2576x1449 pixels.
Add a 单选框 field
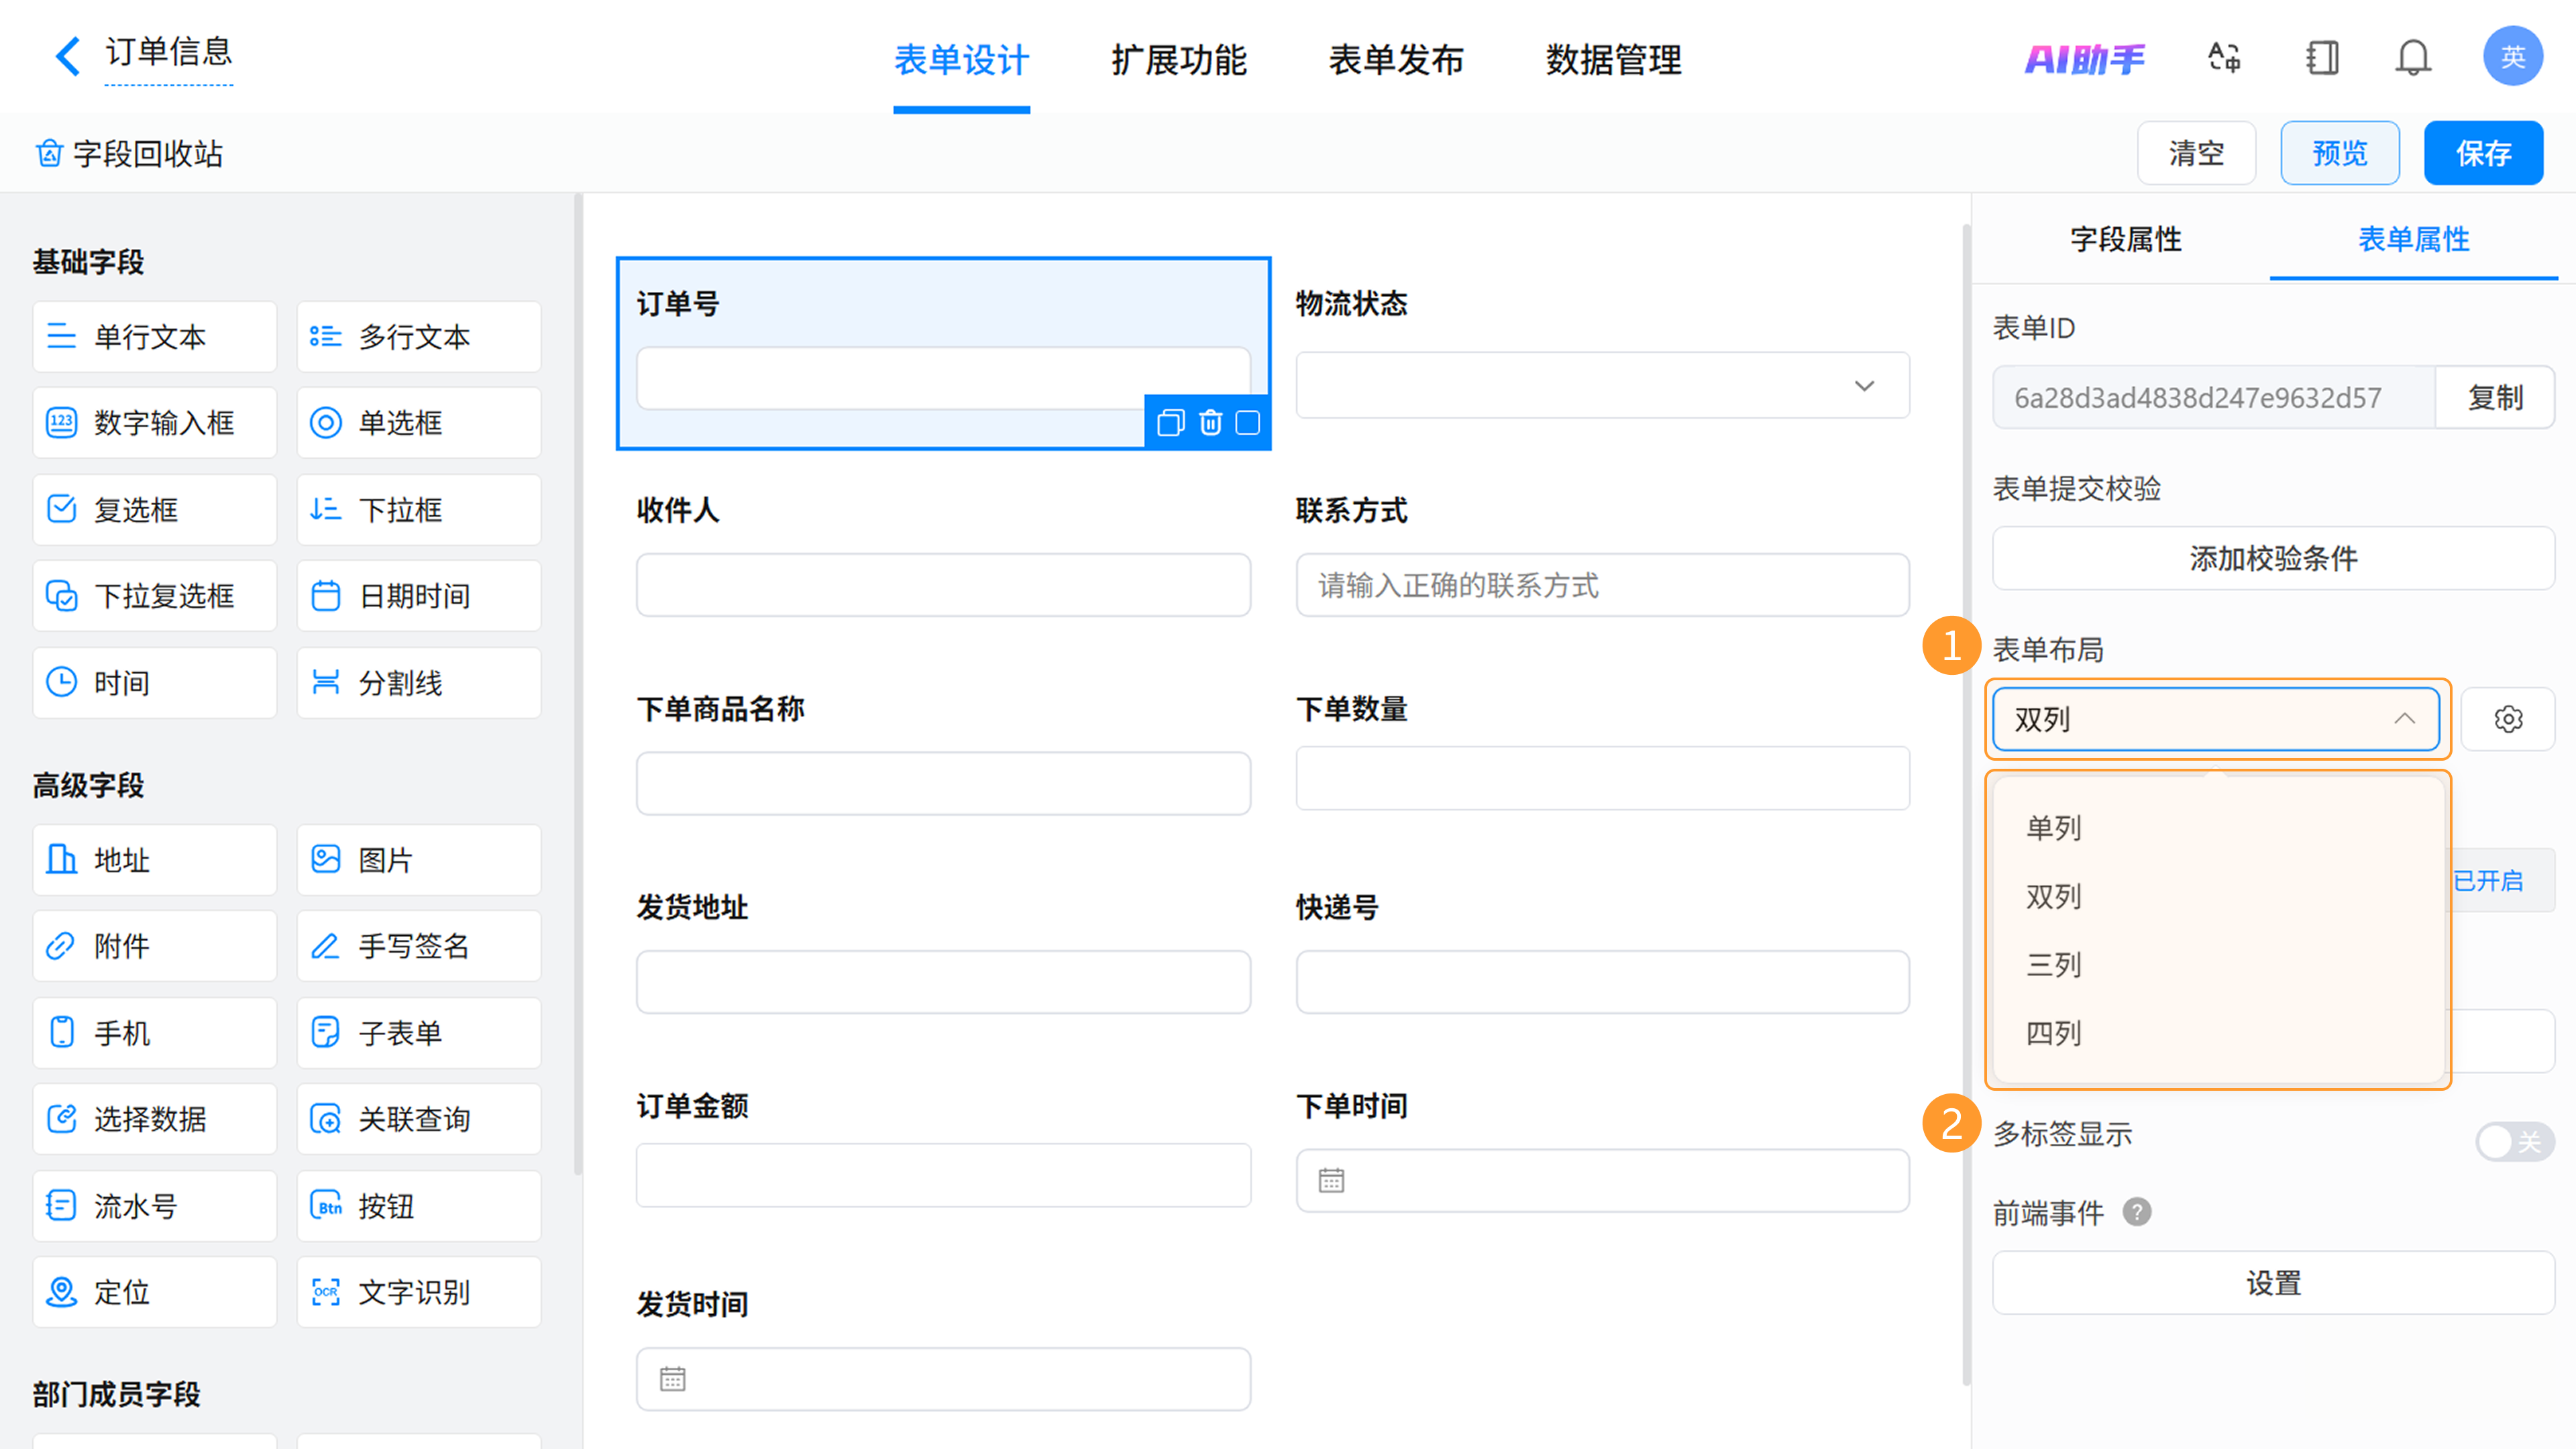[x=419, y=423]
